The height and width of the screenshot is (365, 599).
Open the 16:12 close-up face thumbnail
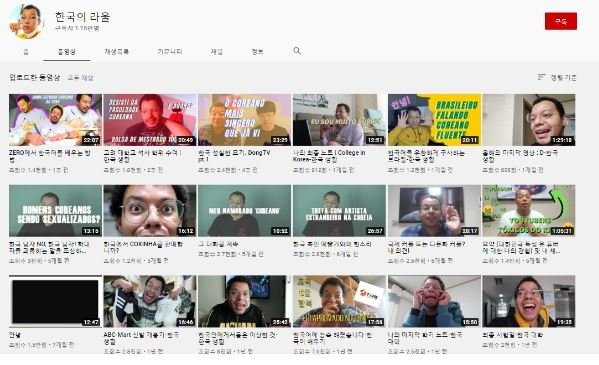[150, 211]
